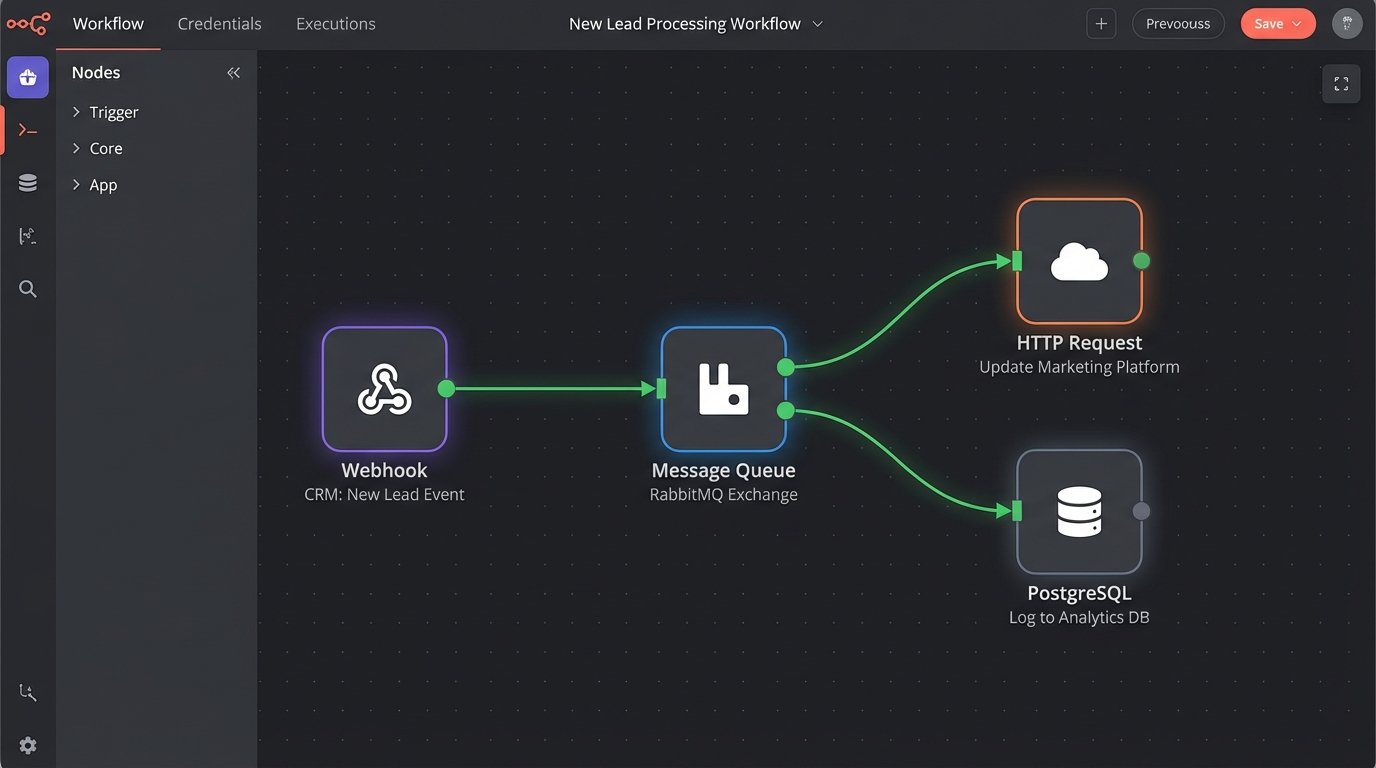Click the user avatar in top bar
The image size is (1376, 768).
(x=1347, y=24)
